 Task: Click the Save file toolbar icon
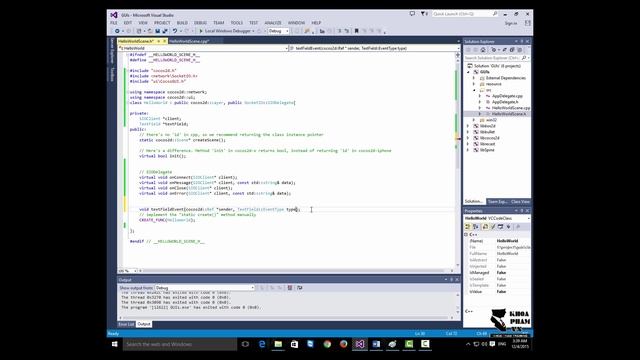click(x=158, y=31)
